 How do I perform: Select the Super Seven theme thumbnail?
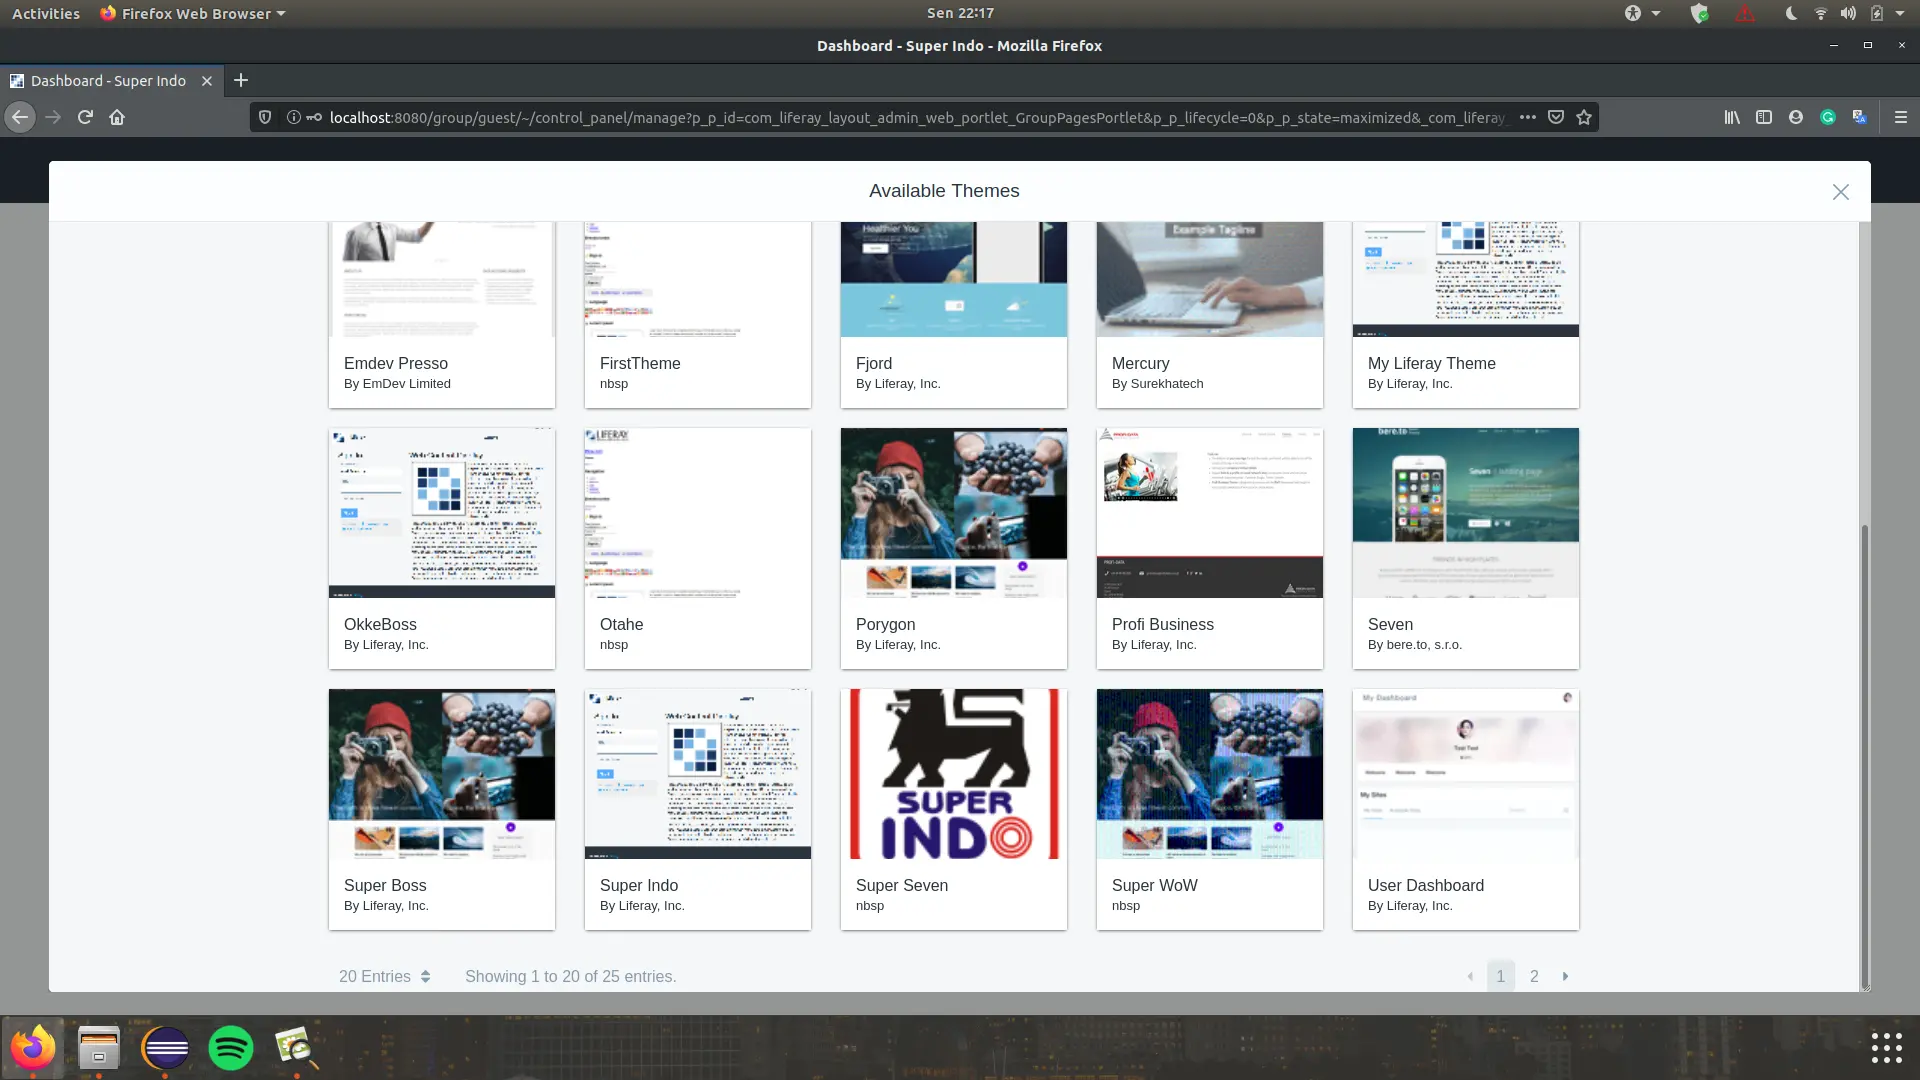953,774
